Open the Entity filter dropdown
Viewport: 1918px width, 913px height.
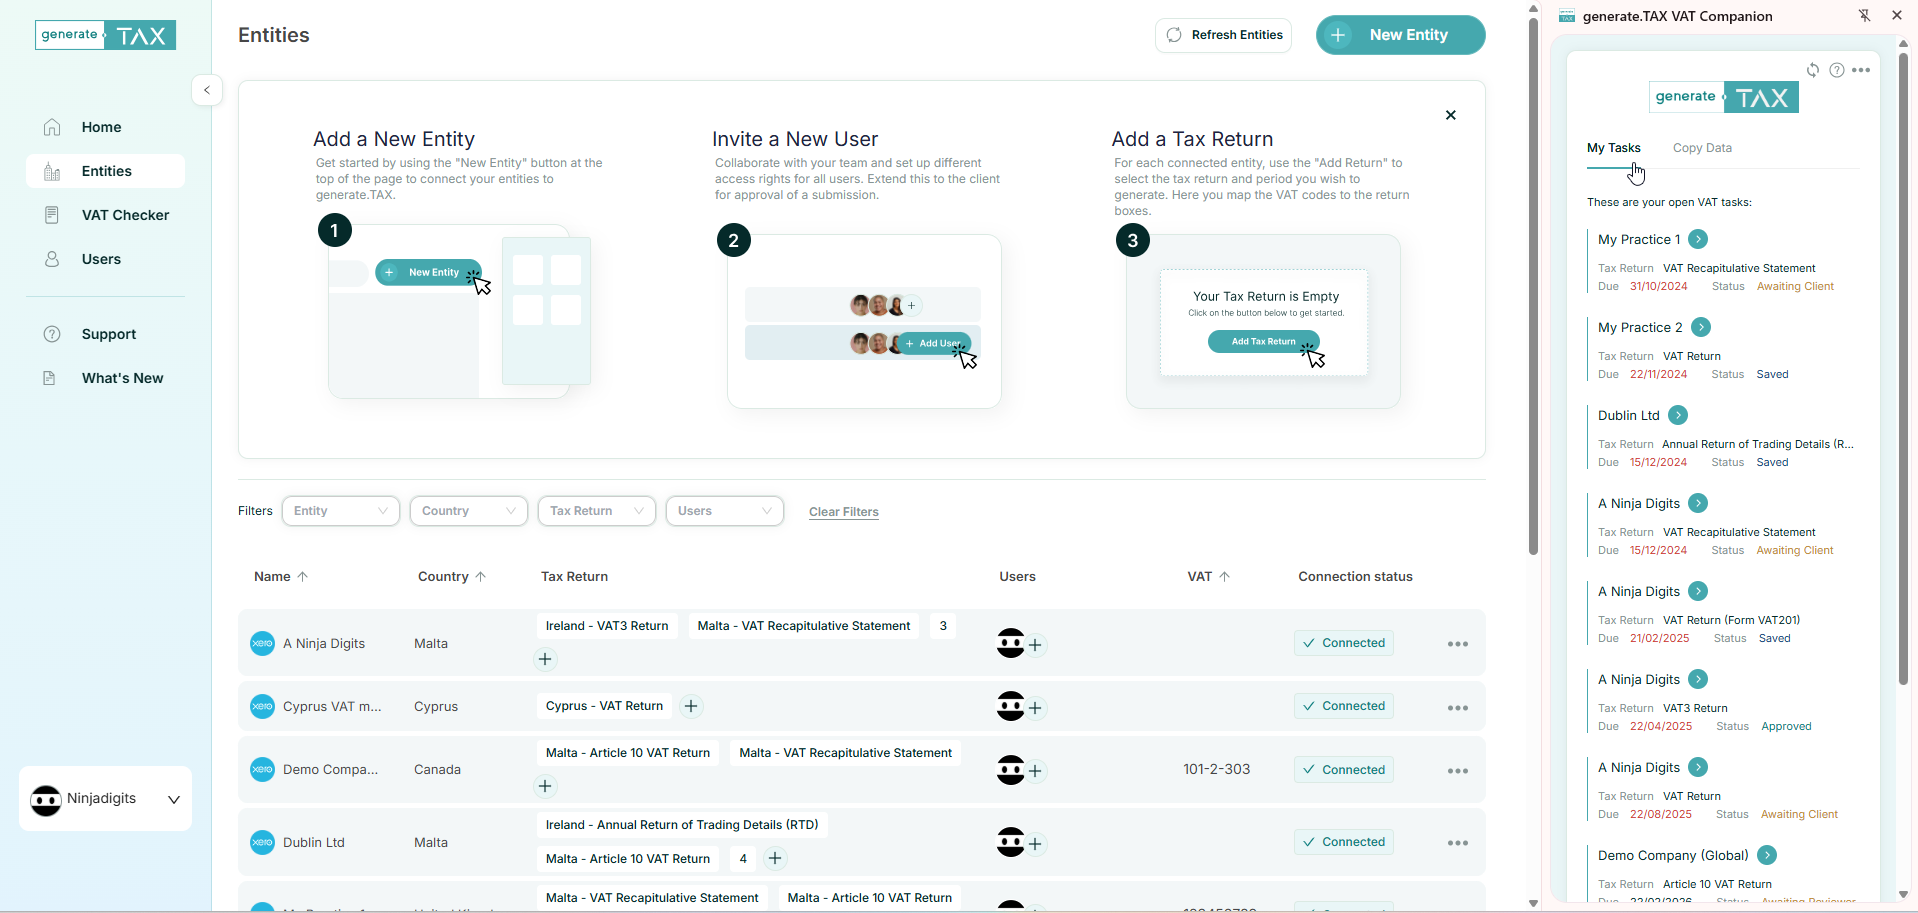340,511
